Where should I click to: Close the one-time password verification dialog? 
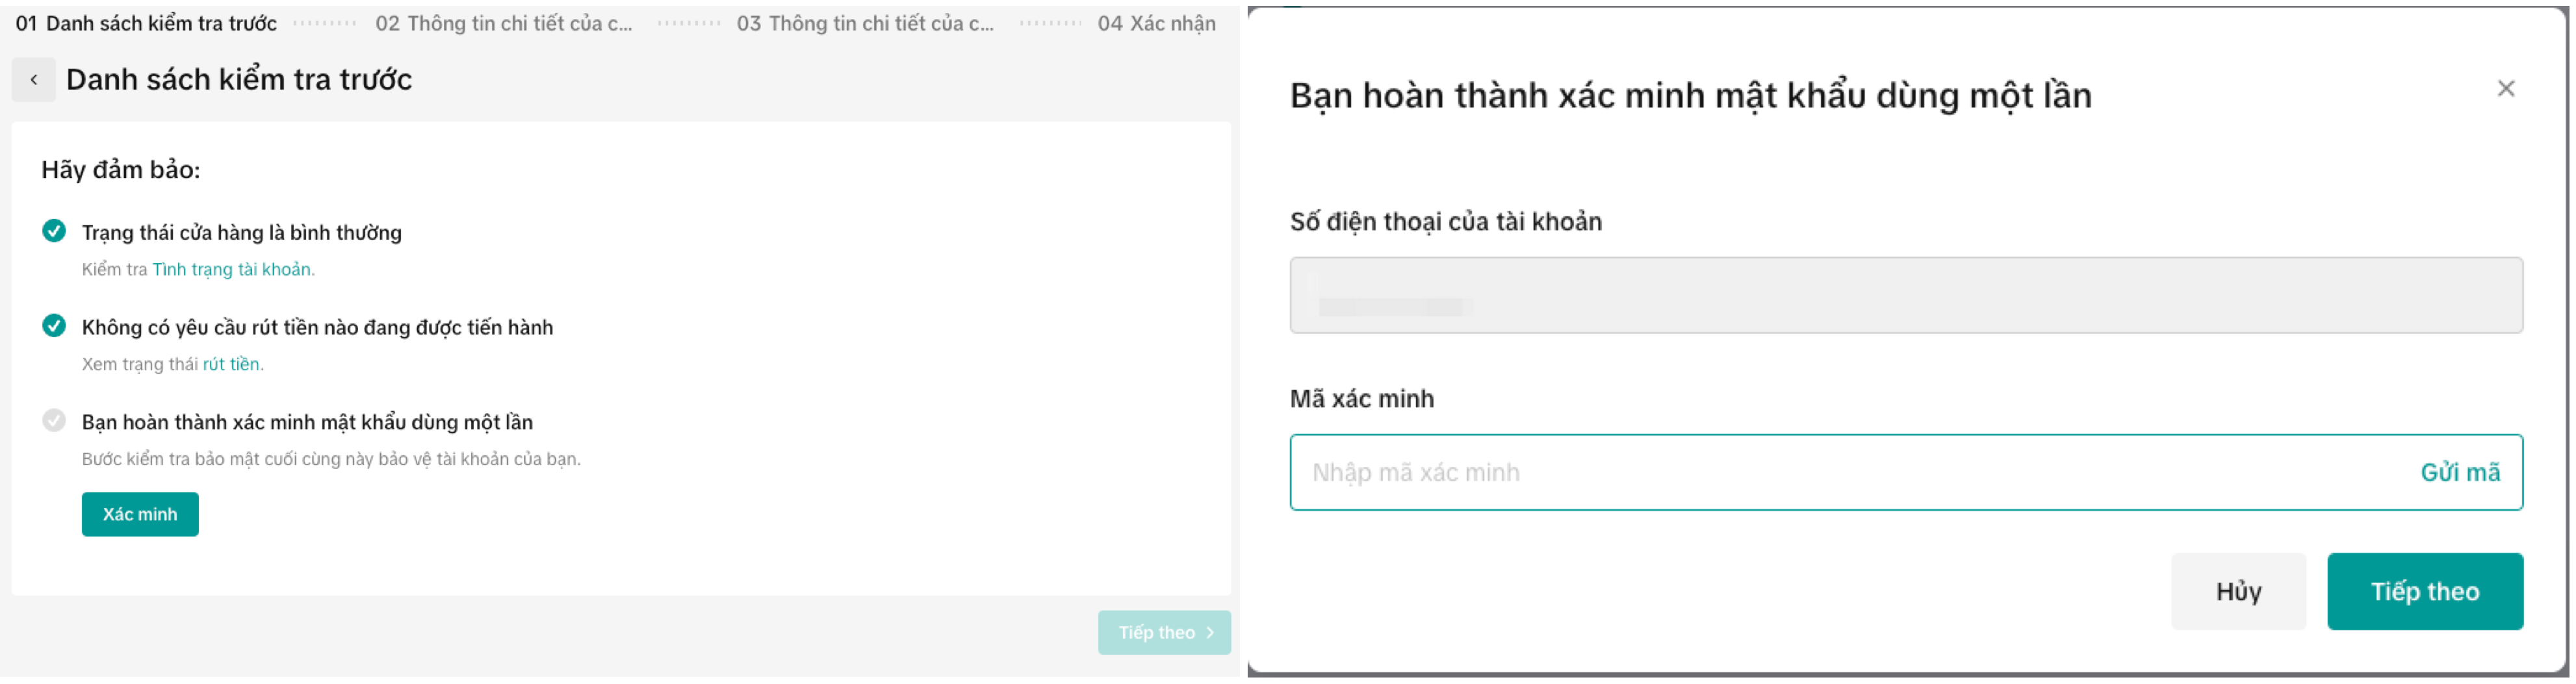click(x=2505, y=89)
